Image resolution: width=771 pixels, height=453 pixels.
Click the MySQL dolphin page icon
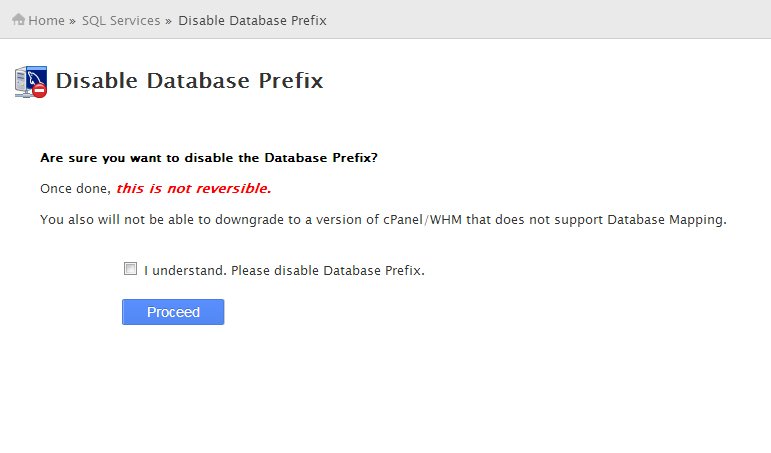tap(31, 82)
